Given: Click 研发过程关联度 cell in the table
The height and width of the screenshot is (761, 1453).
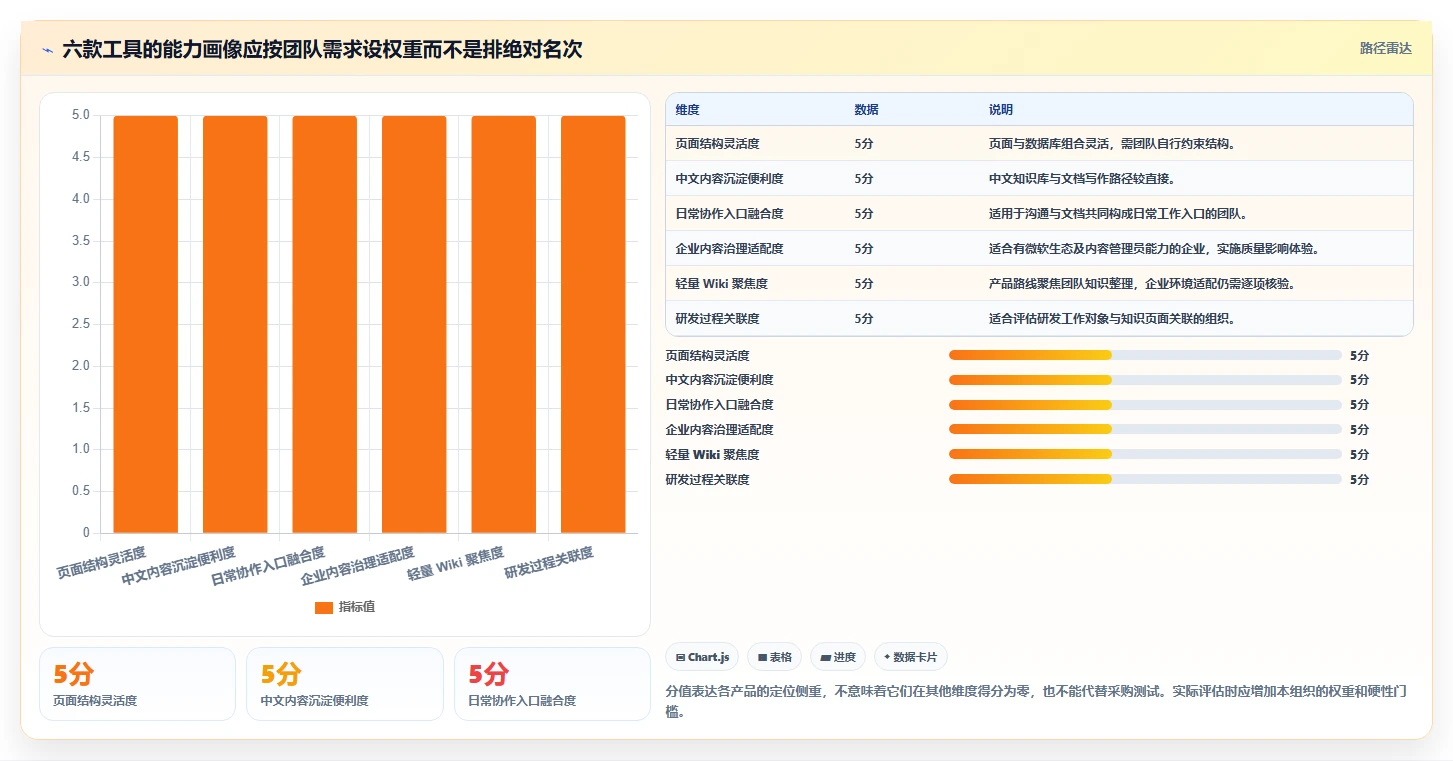Looking at the screenshot, I should [x=717, y=319].
